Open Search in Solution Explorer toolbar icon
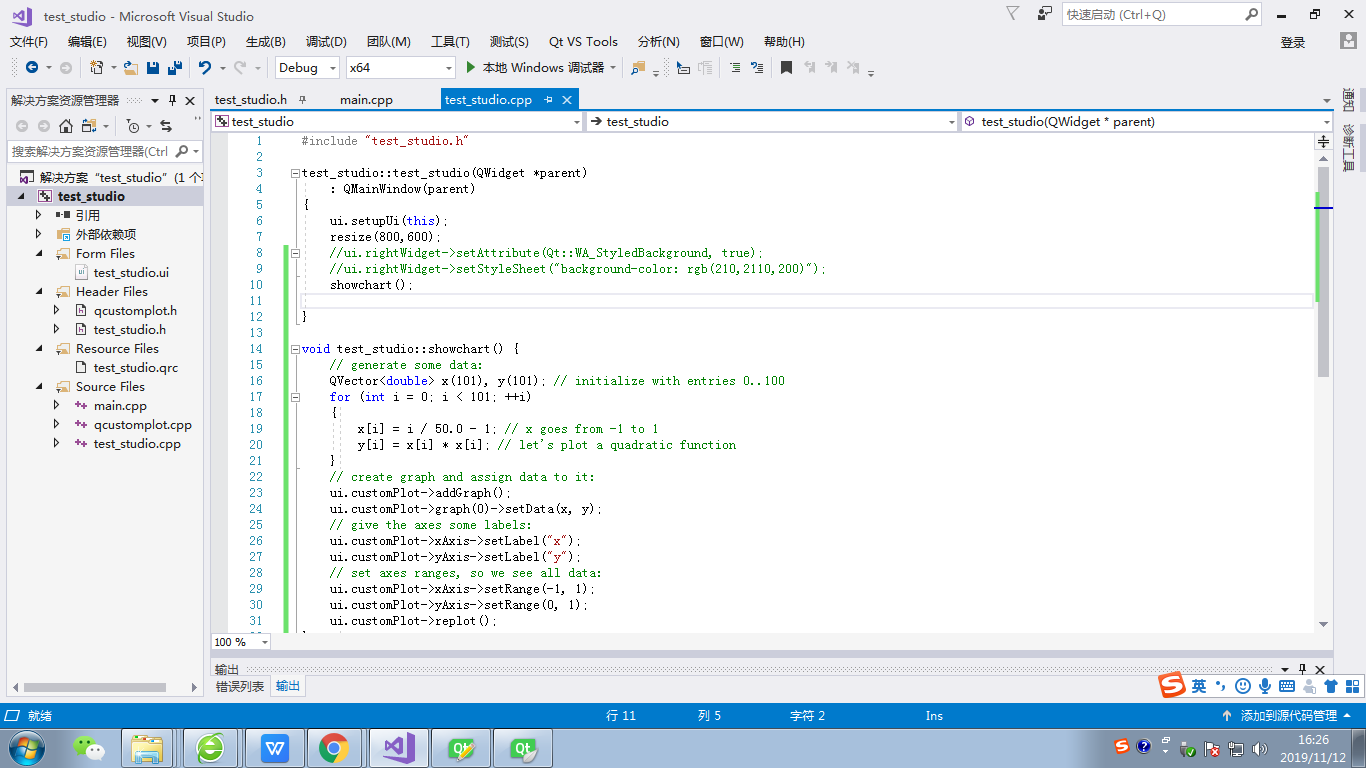Viewport: 1366px width, 768px height. point(180,150)
